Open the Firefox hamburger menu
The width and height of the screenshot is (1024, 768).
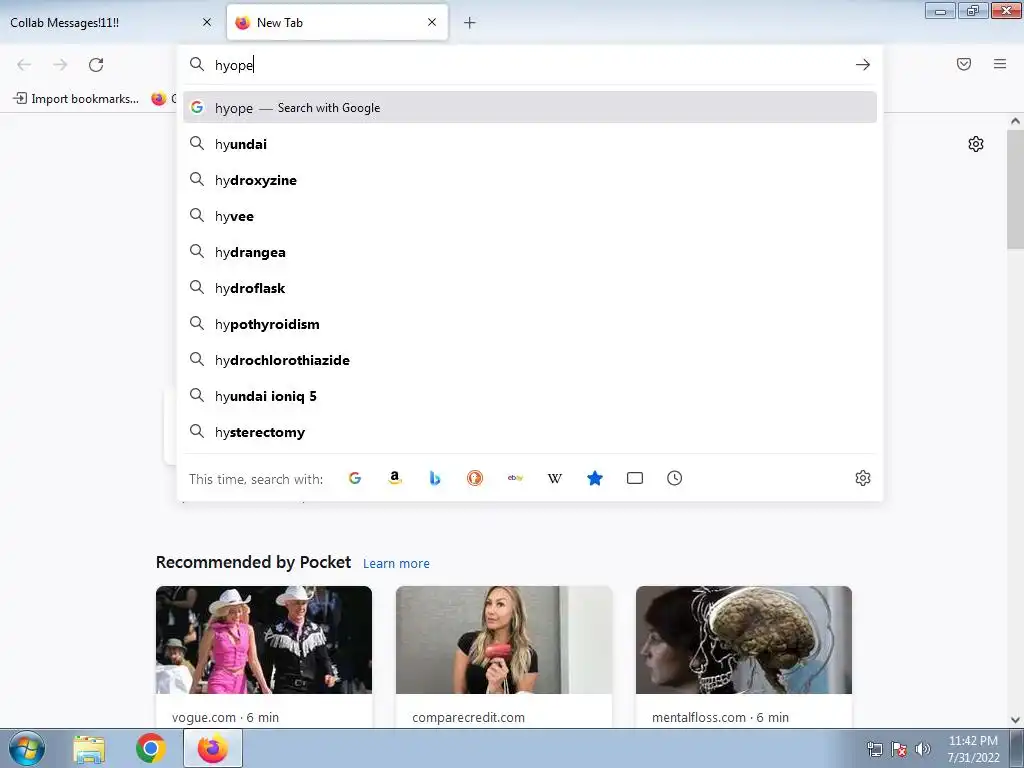[x=1000, y=64]
